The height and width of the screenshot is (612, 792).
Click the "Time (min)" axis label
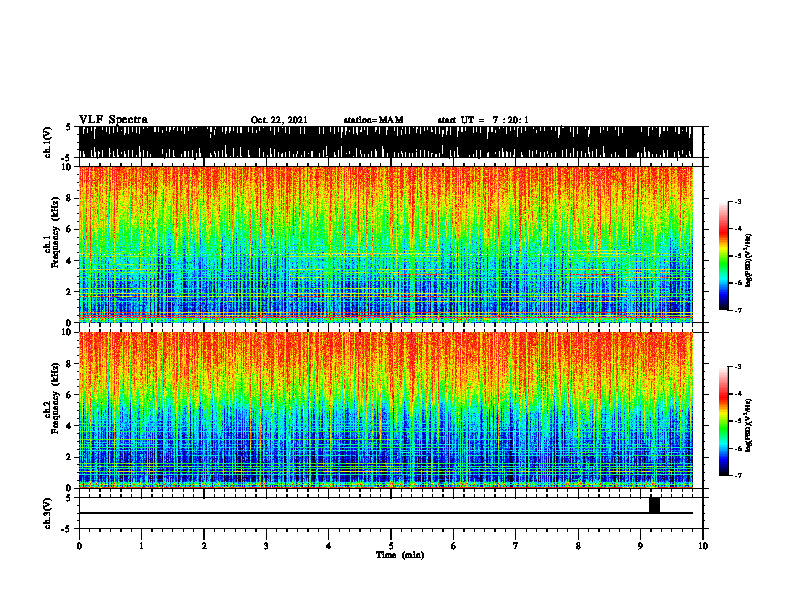point(400,555)
